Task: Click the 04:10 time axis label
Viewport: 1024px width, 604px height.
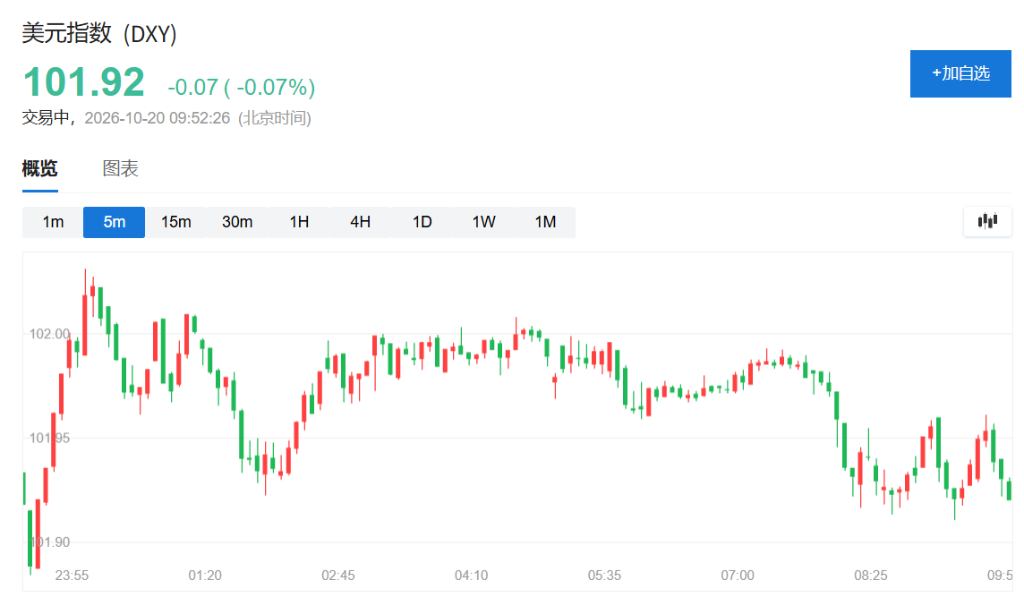Action: [x=472, y=575]
